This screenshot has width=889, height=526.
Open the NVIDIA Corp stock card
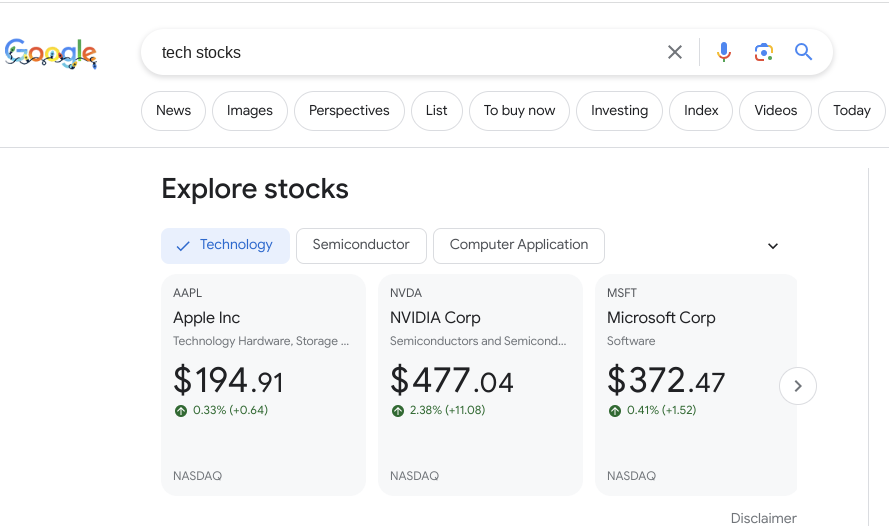pos(480,385)
